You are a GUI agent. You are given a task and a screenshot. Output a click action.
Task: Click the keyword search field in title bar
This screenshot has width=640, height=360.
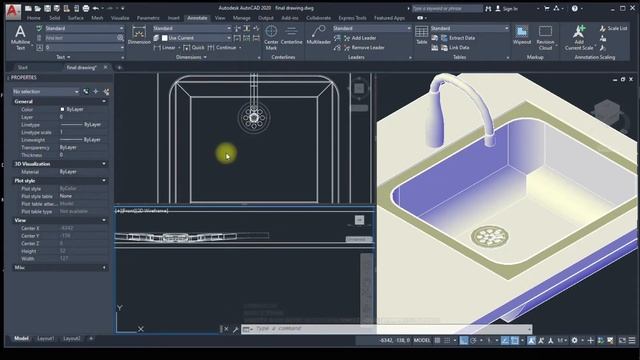pos(447,8)
